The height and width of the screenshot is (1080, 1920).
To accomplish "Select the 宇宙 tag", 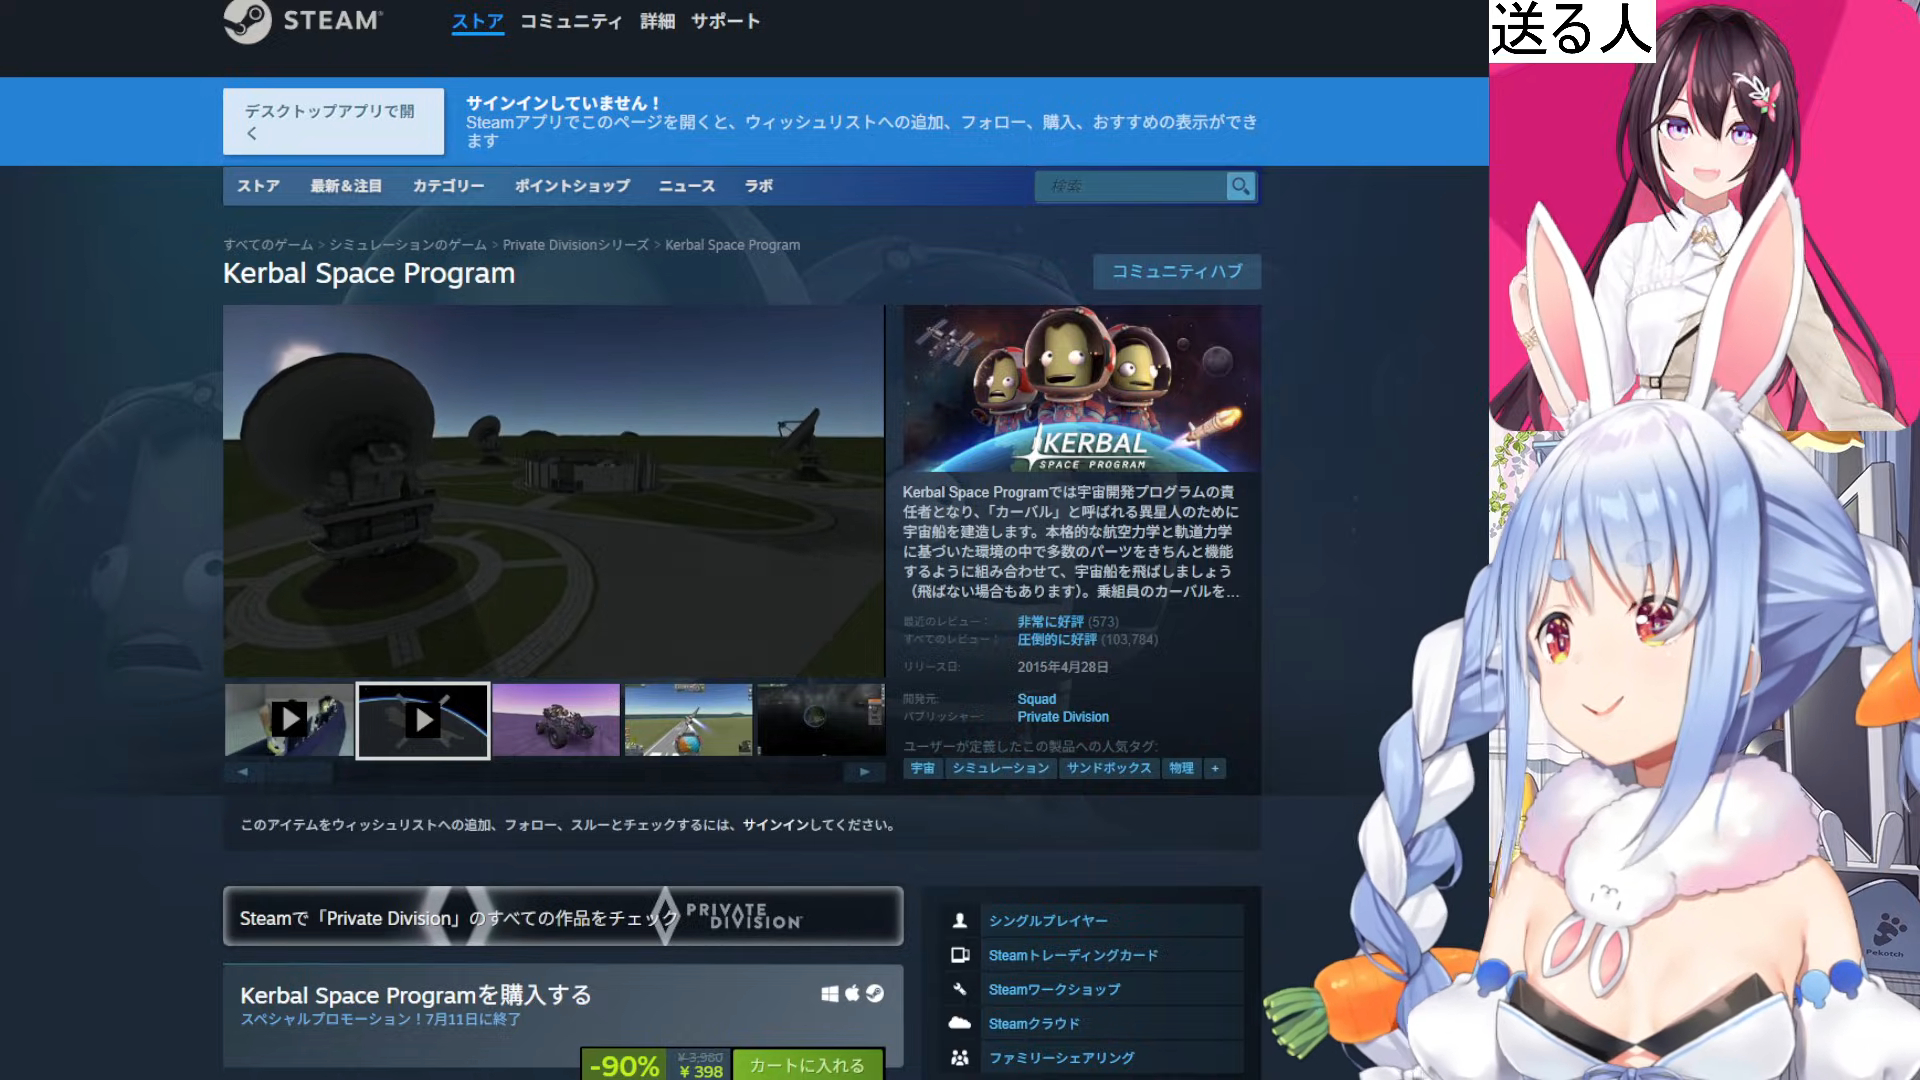I will pyautogui.click(x=923, y=768).
